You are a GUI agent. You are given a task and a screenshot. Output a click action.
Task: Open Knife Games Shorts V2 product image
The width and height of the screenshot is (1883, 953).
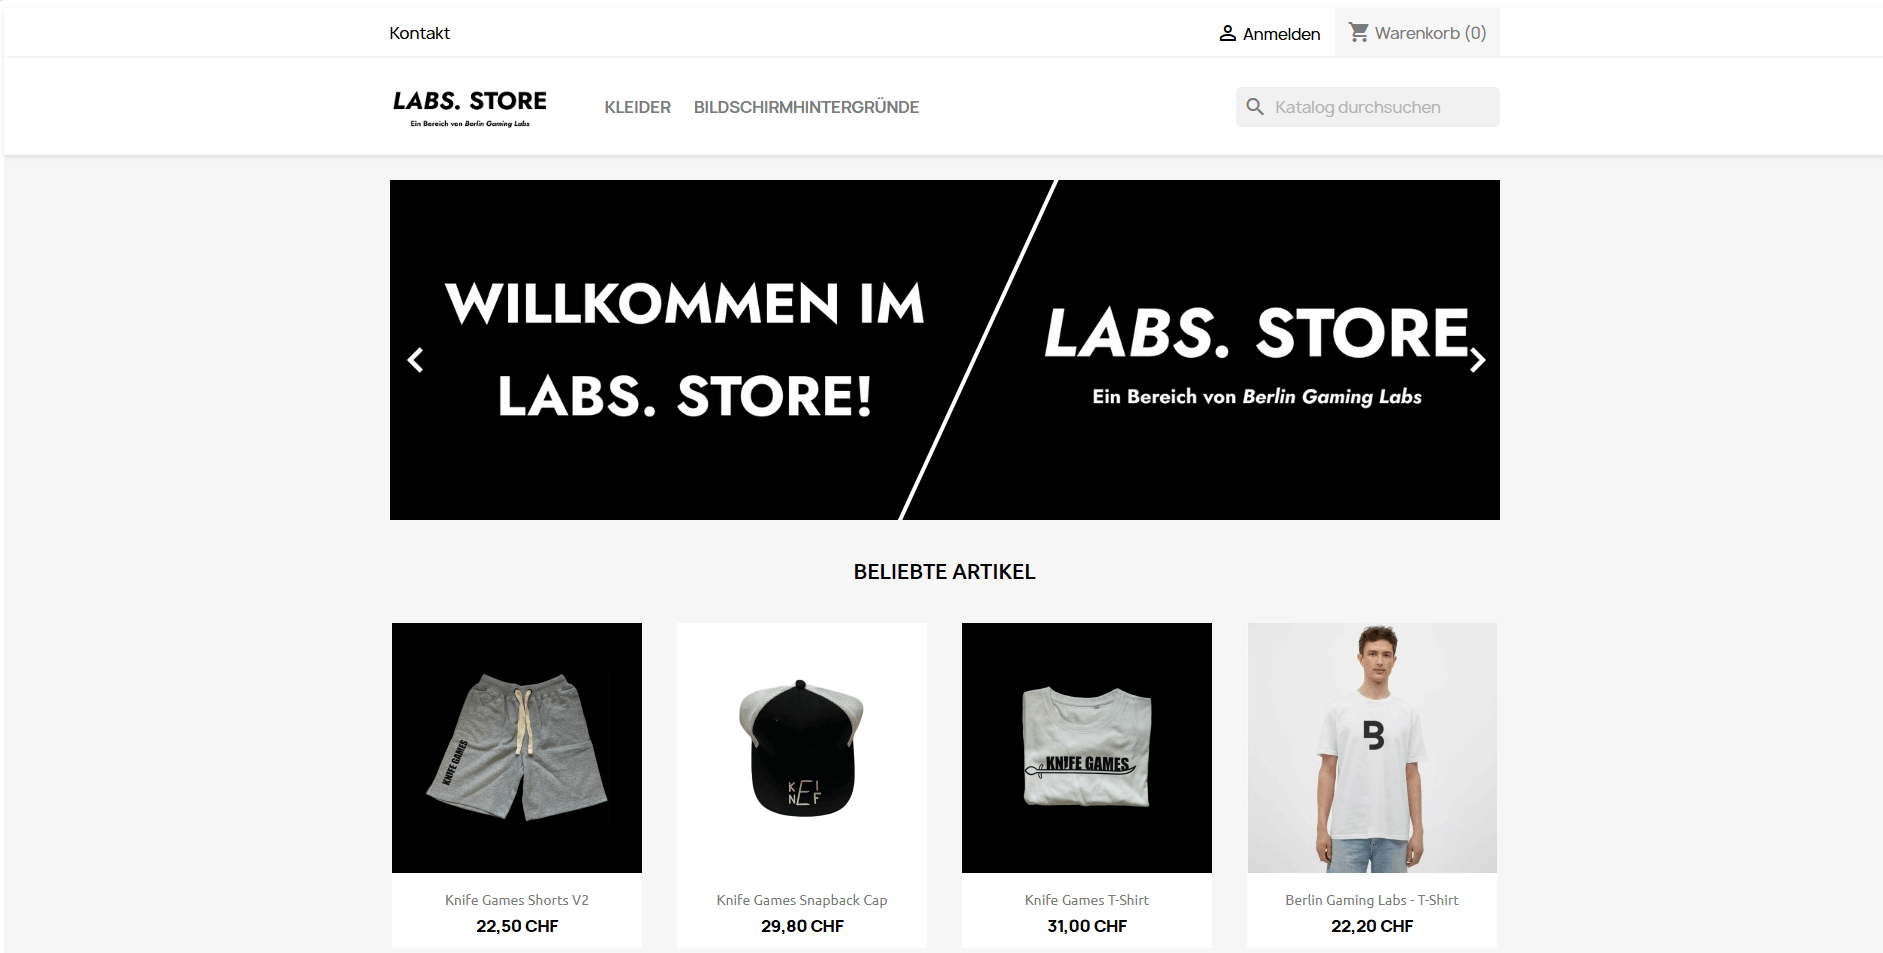517,748
